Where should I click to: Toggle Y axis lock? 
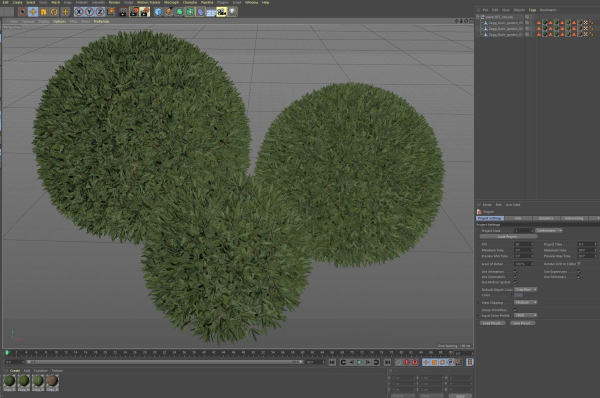(89, 12)
